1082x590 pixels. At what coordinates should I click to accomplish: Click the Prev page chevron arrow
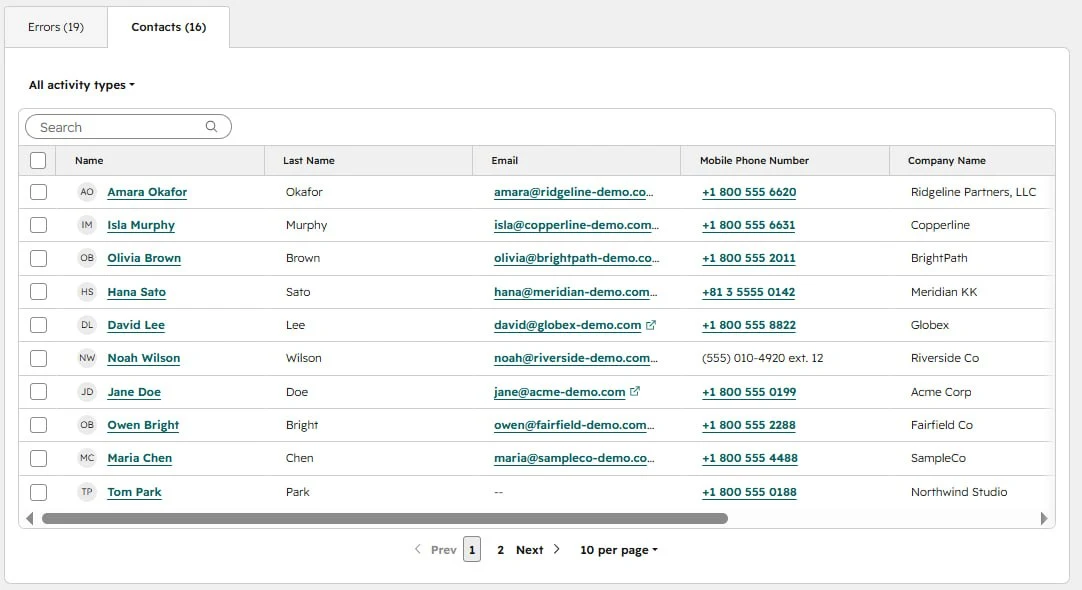click(417, 549)
